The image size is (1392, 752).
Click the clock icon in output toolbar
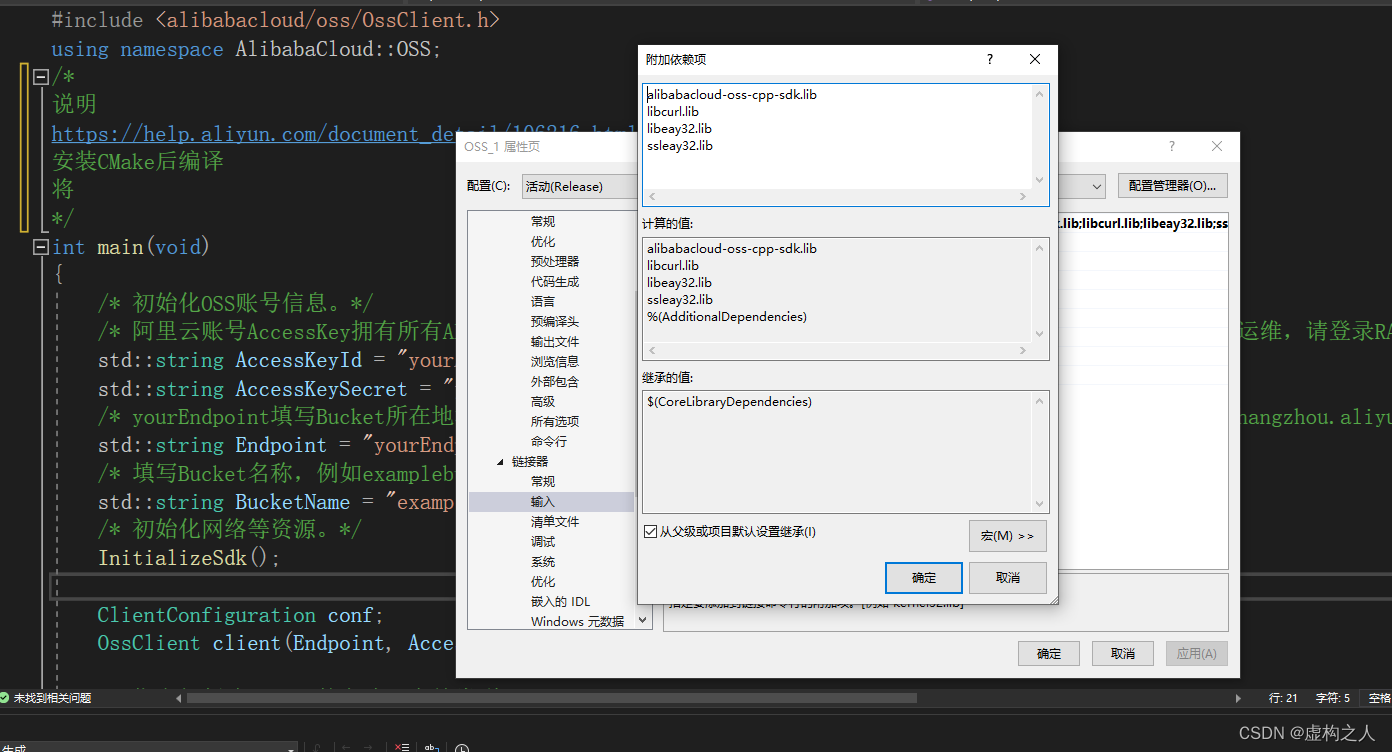(x=462, y=748)
